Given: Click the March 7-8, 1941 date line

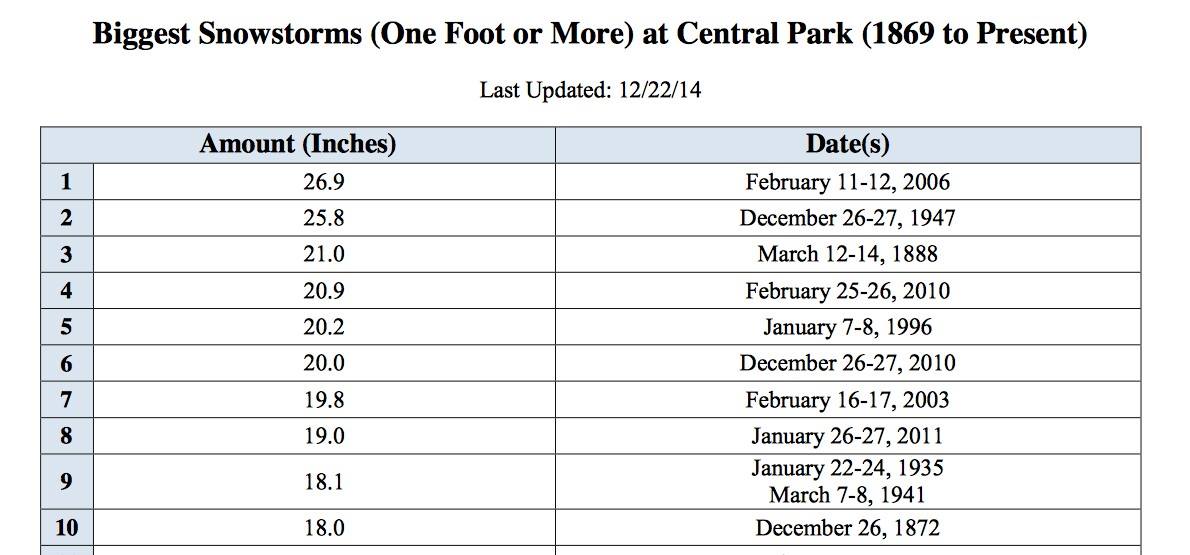Looking at the screenshot, I should click(847, 494).
